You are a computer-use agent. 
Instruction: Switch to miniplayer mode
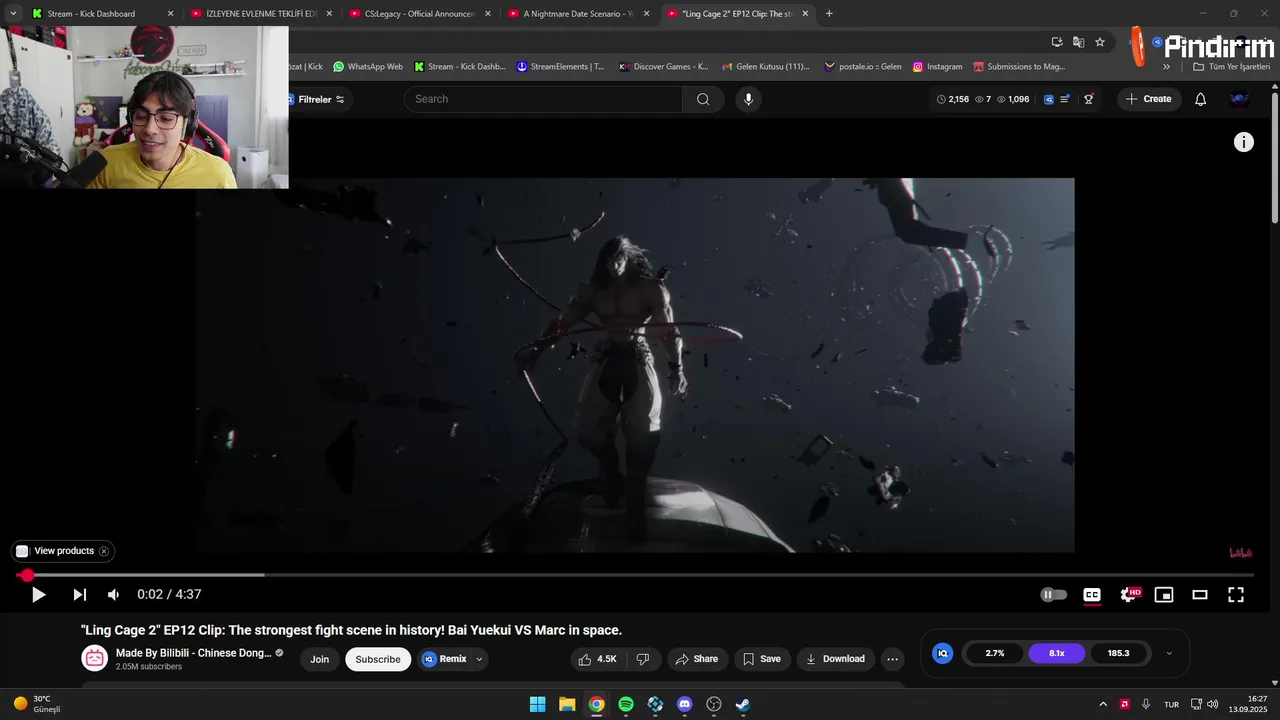pyautogui.click(x=1164, y=595)
